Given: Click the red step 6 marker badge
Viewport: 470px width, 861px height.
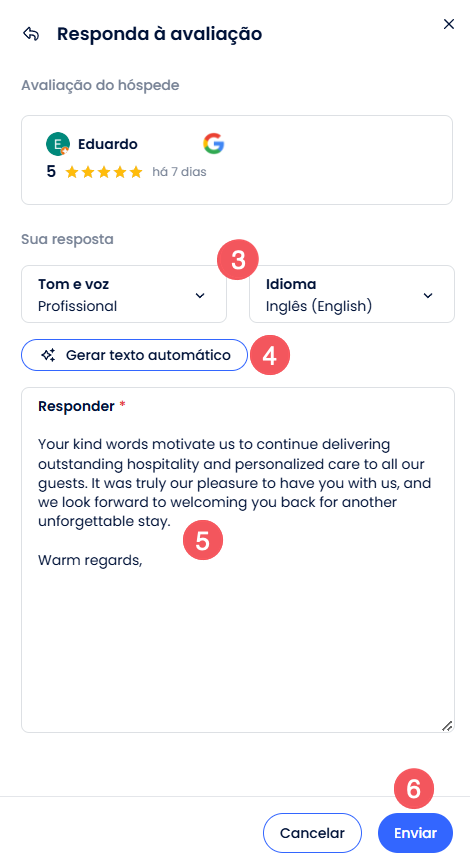Looking at the screenshot, I should (414, 789).
